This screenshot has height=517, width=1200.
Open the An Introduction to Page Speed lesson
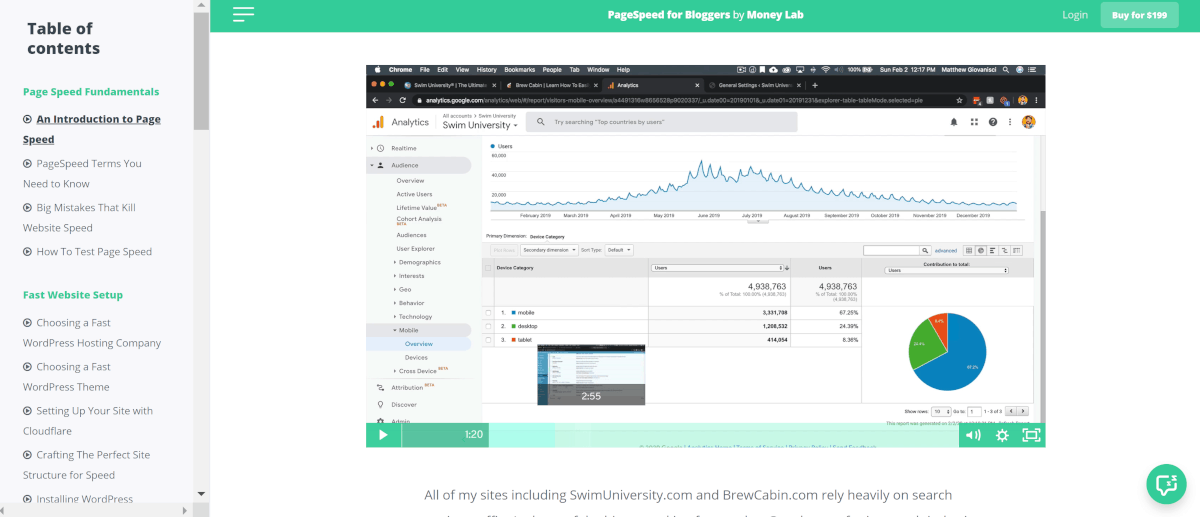click(x=91, y=129)
